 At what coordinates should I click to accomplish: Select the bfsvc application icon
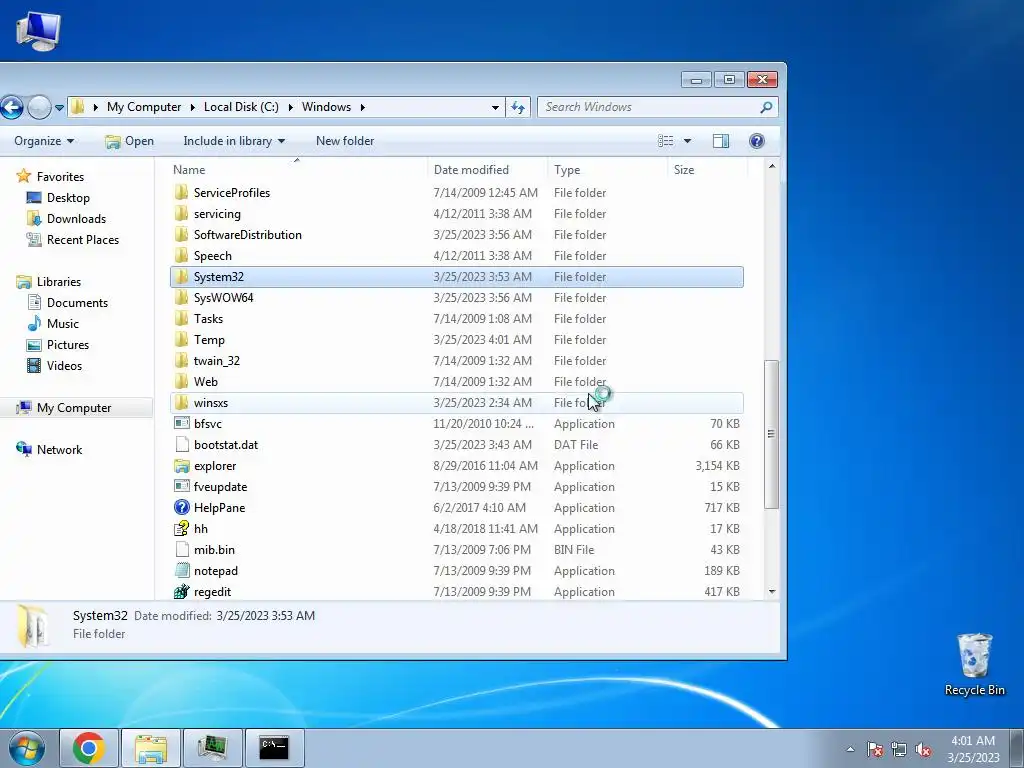pyautogui.click(x=182, y=423)
